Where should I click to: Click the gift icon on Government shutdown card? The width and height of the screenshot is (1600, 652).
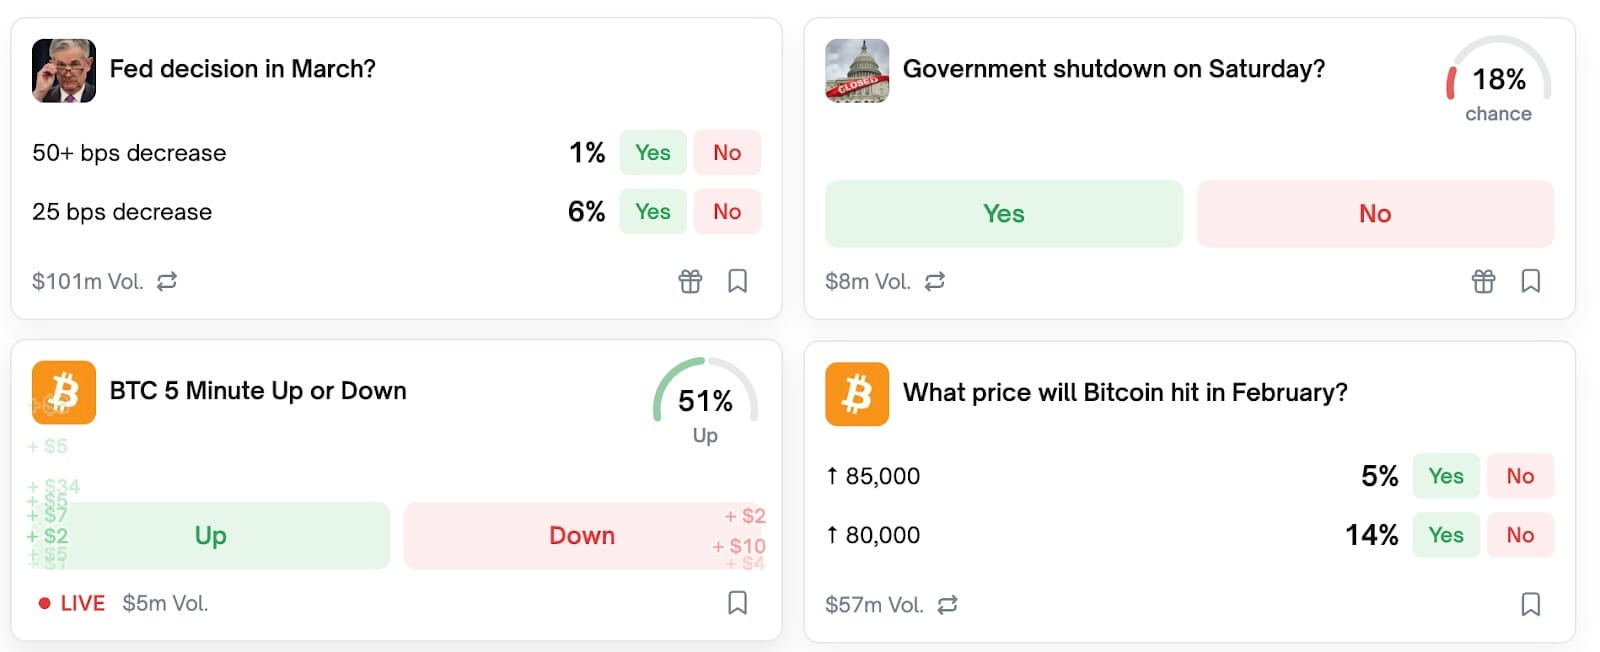(x=1483, y=281)
